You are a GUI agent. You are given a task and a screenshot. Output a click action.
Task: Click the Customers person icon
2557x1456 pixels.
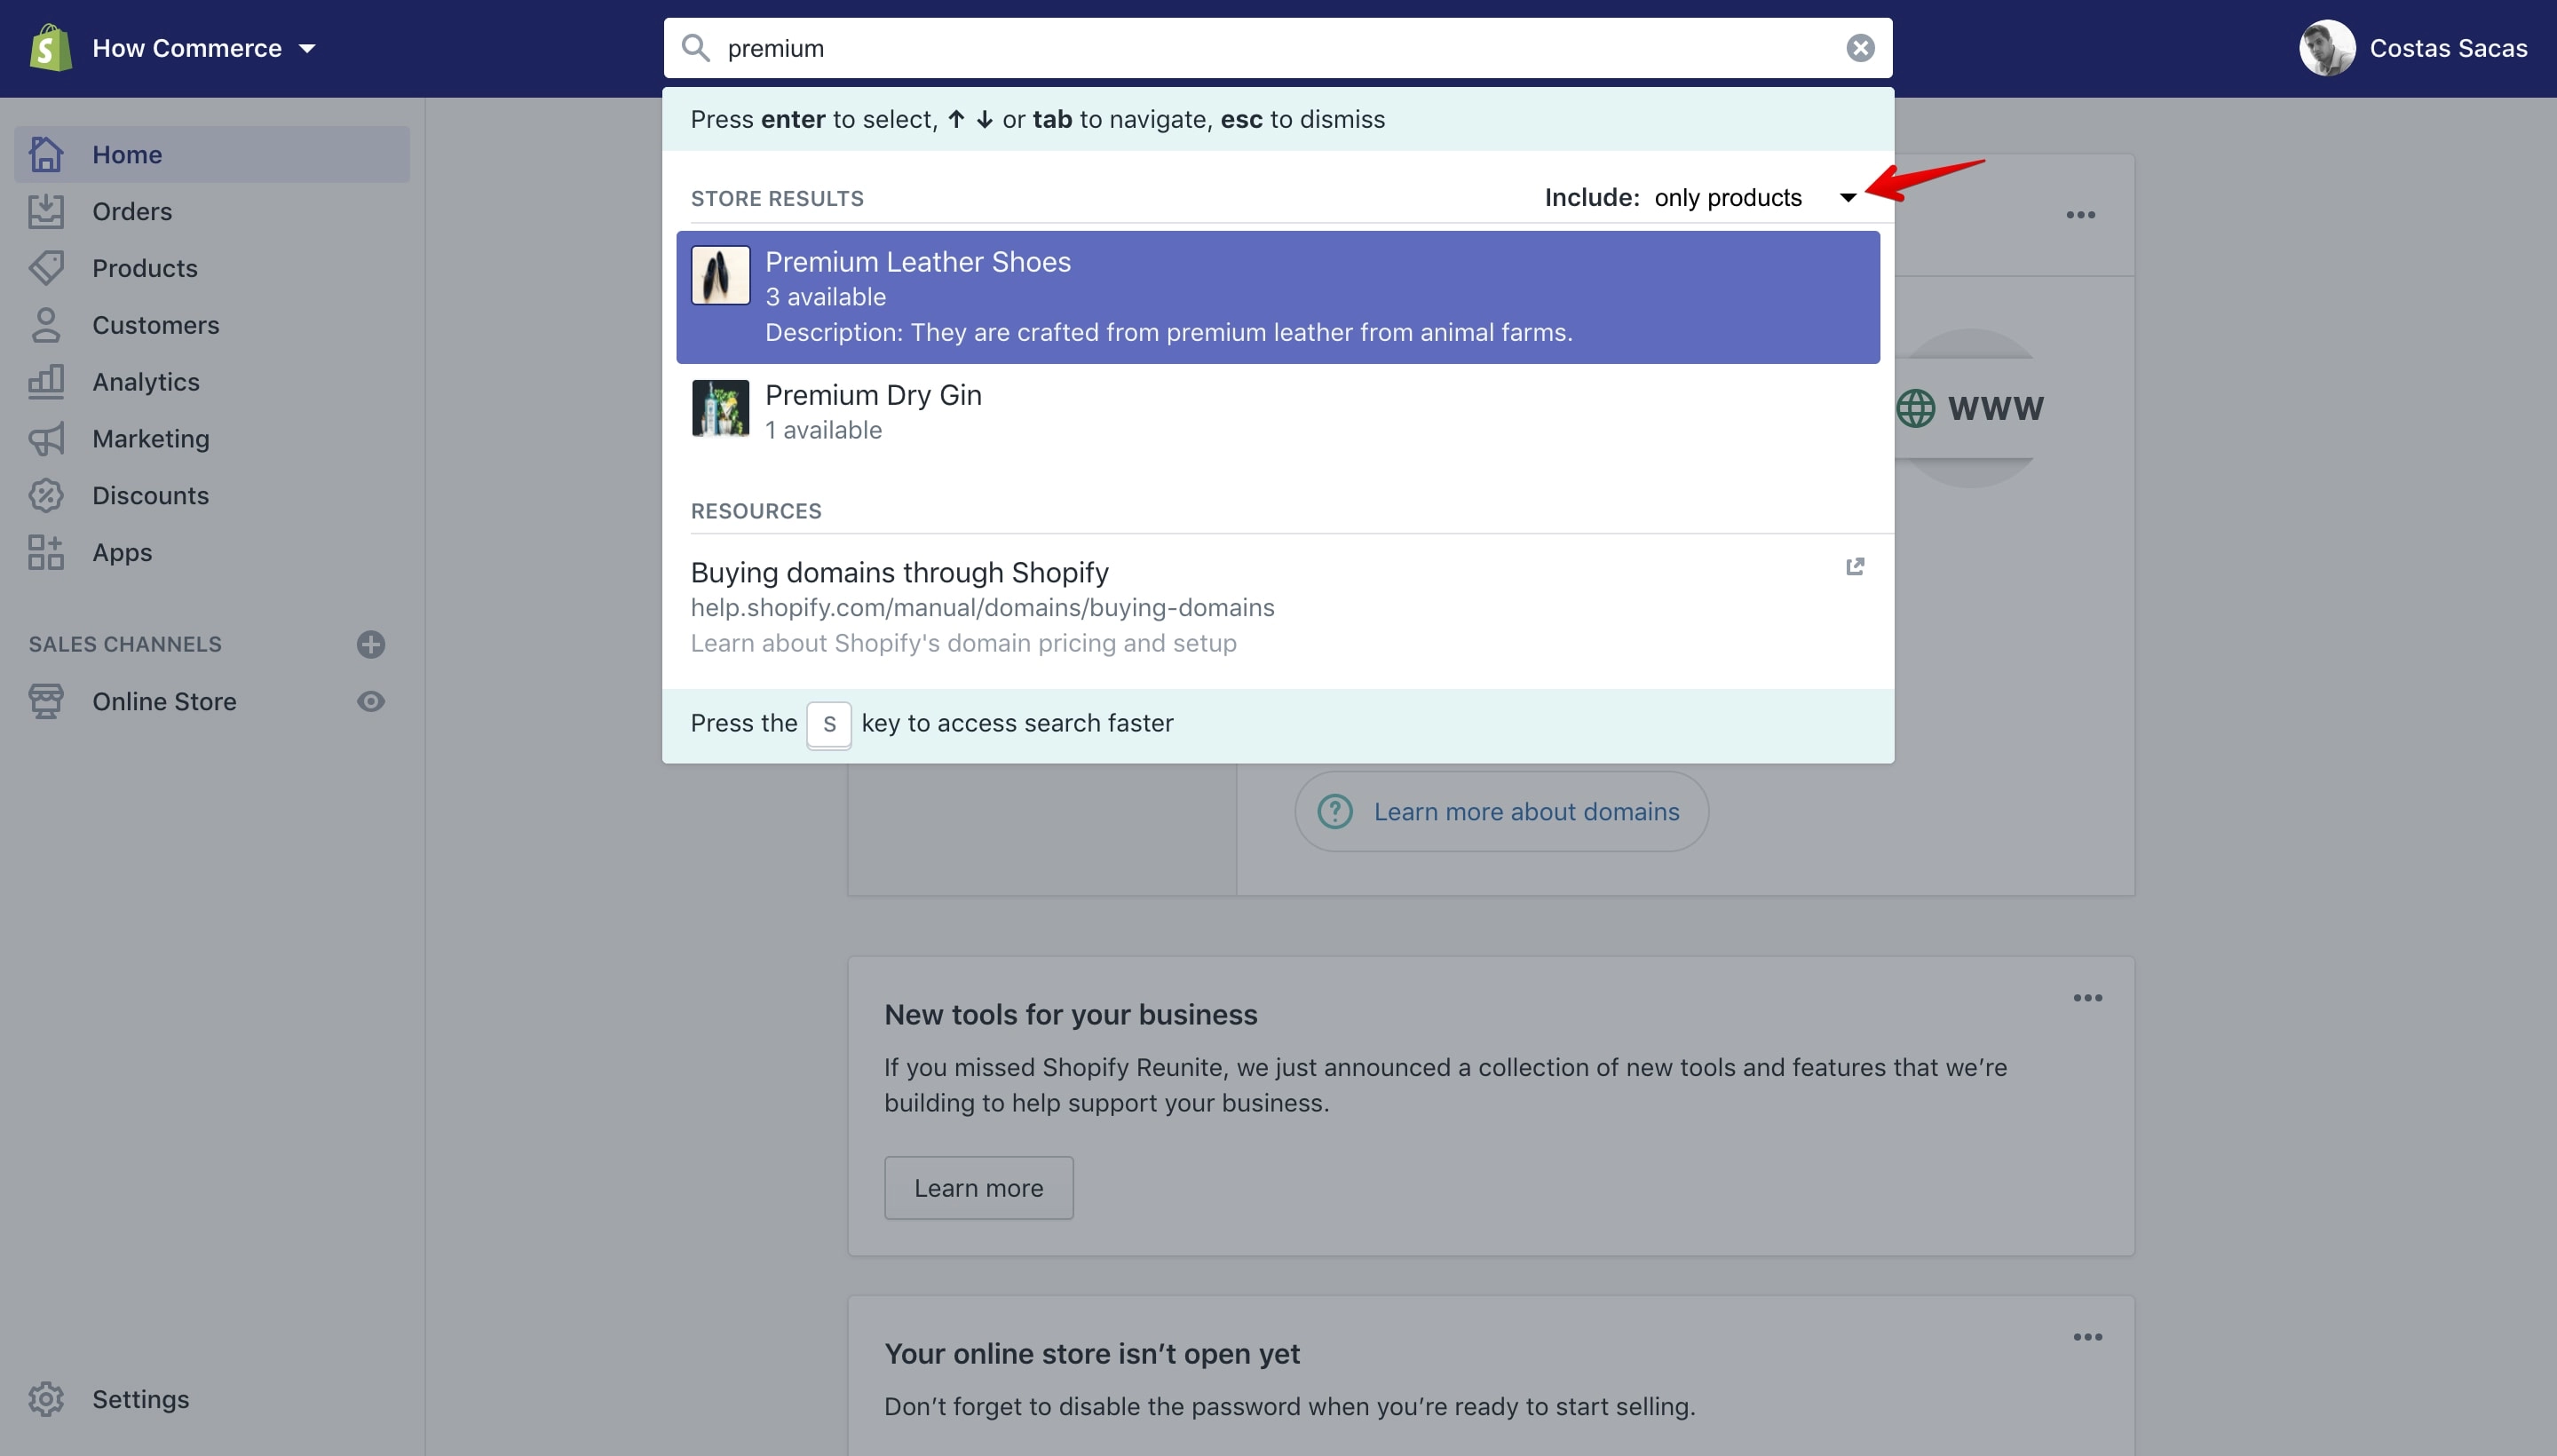(x=46, y=325)
